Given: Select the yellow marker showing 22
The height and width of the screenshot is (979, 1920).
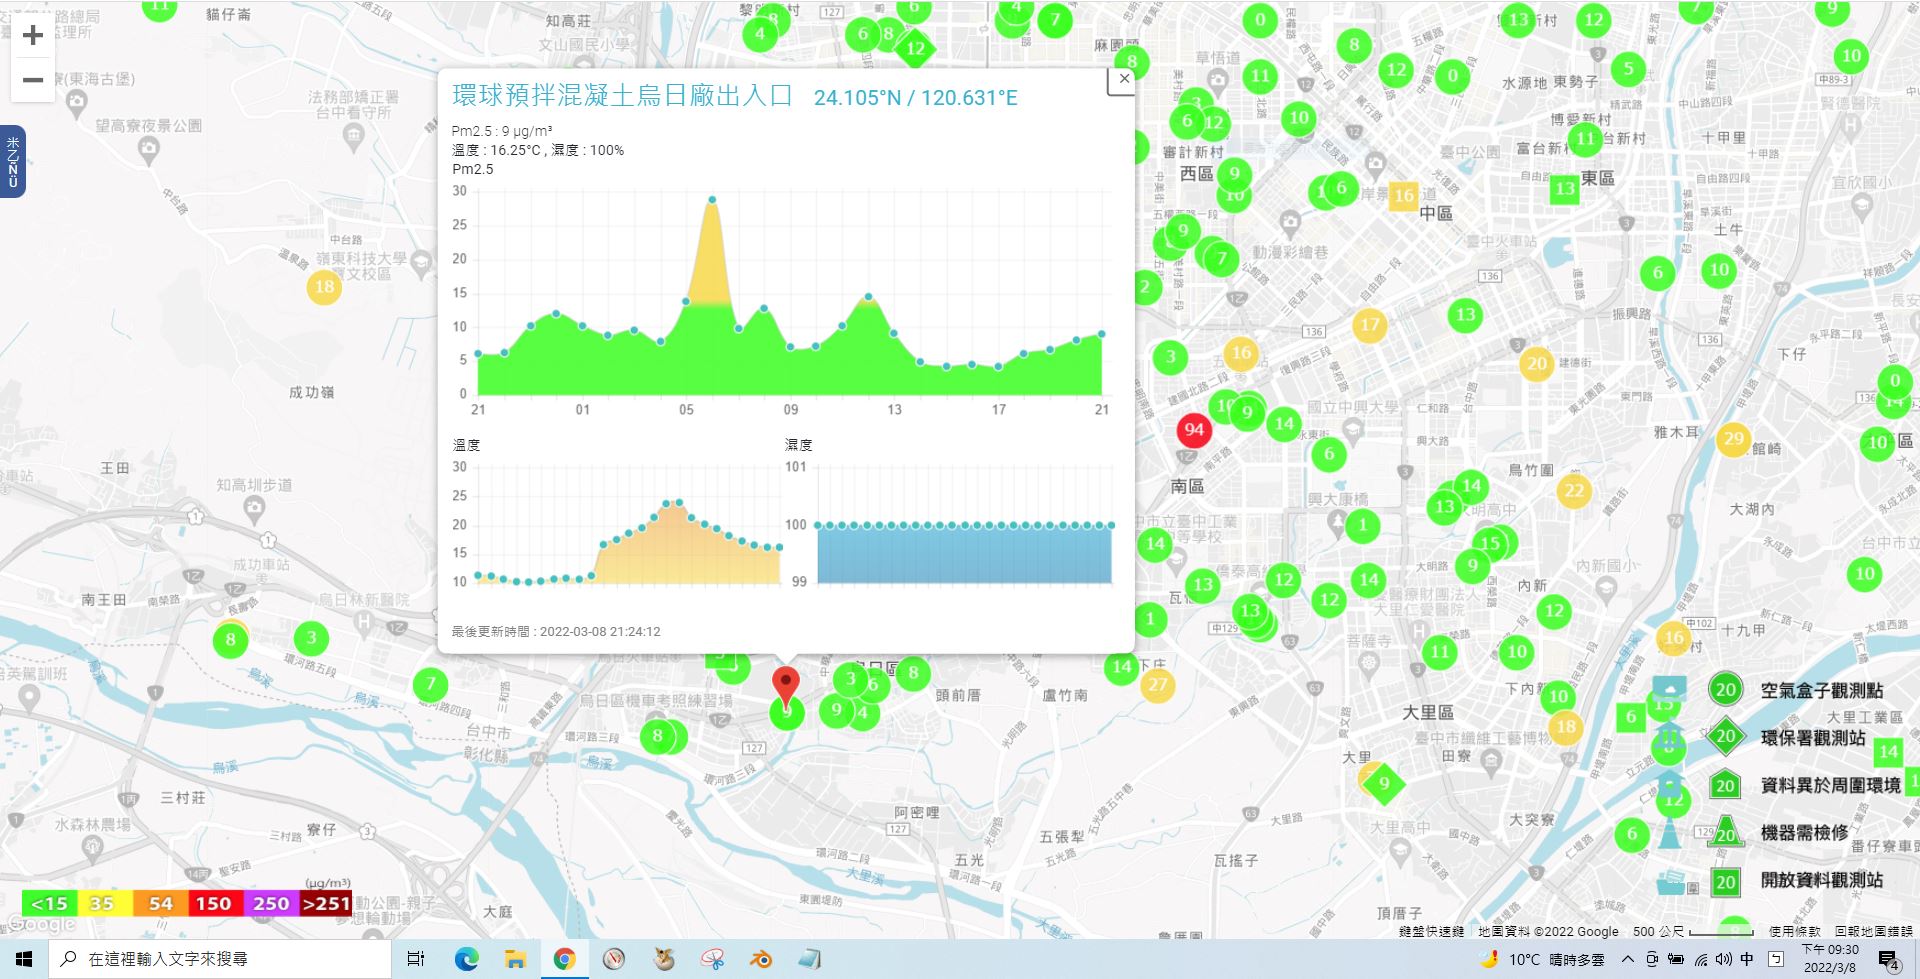Looking at the screenshot, I should [1574, 490].
